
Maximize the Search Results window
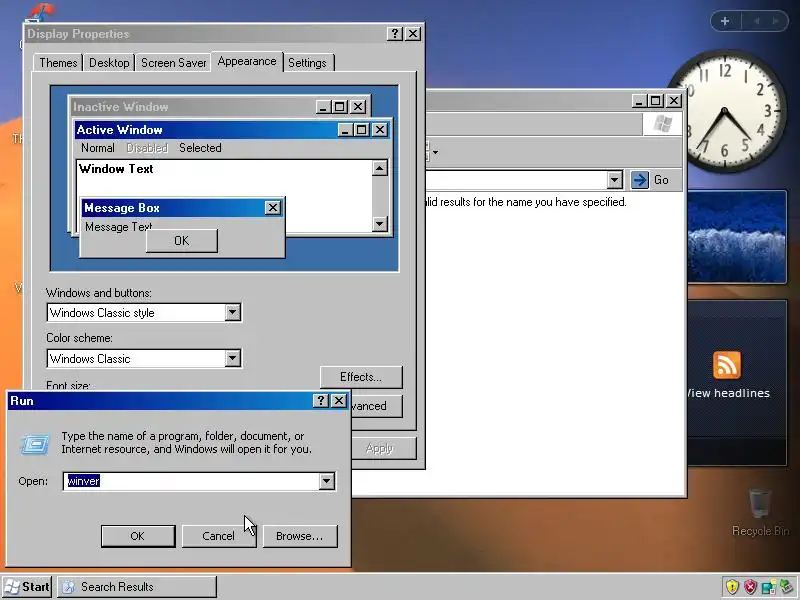pos(656,101)
